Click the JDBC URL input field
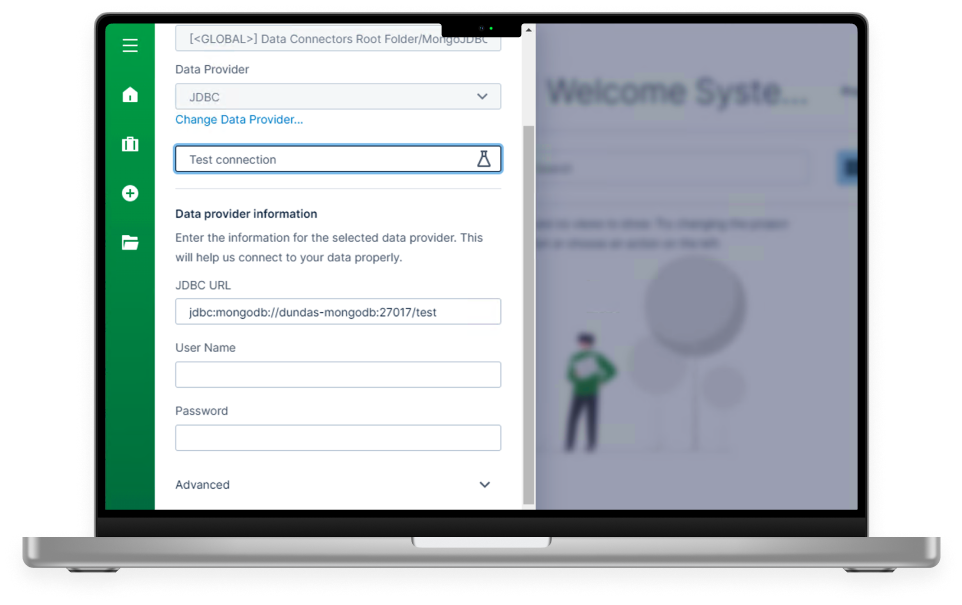 (x=338, y=312)
